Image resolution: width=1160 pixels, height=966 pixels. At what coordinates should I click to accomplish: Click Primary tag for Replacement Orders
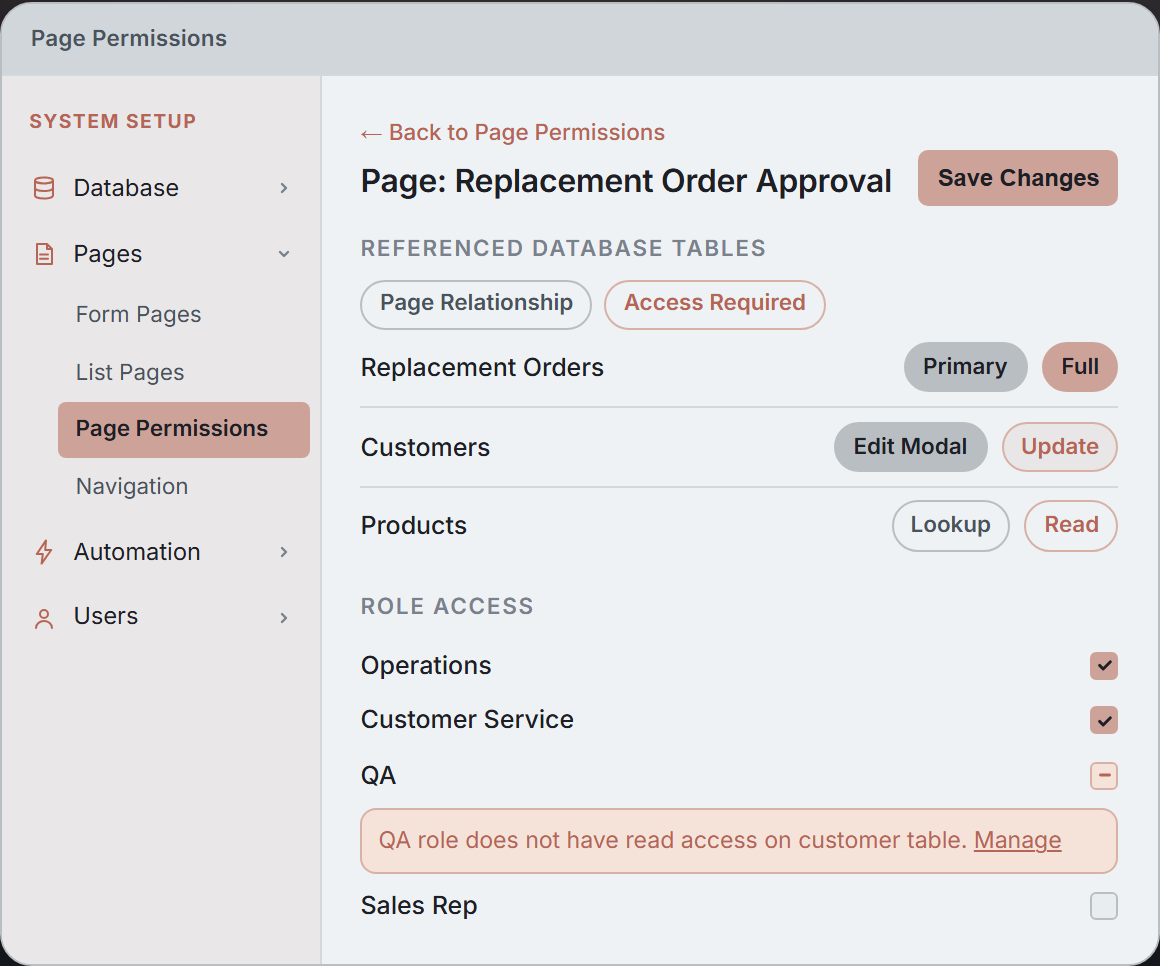pyautogui.click(x=965, y=367)
